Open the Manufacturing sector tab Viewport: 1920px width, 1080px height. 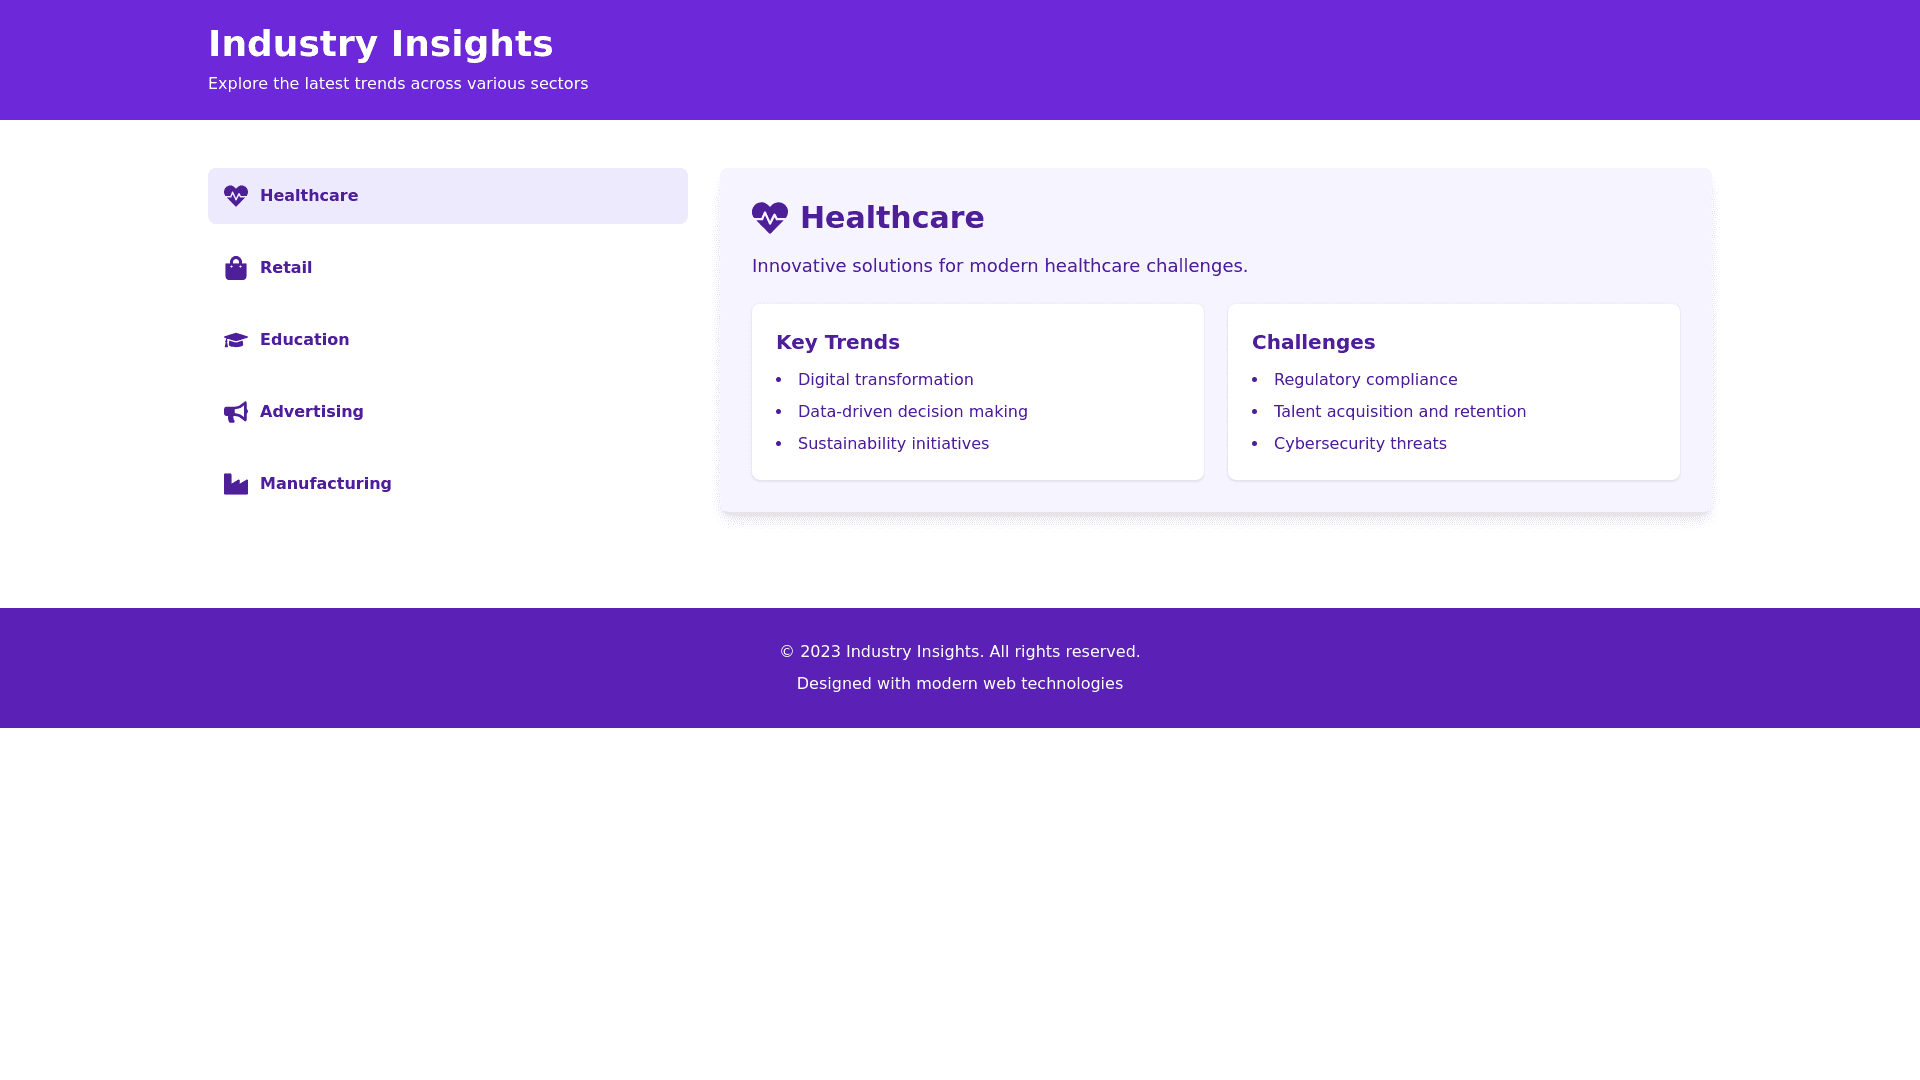pyautogui.click(x=447, y=484)
